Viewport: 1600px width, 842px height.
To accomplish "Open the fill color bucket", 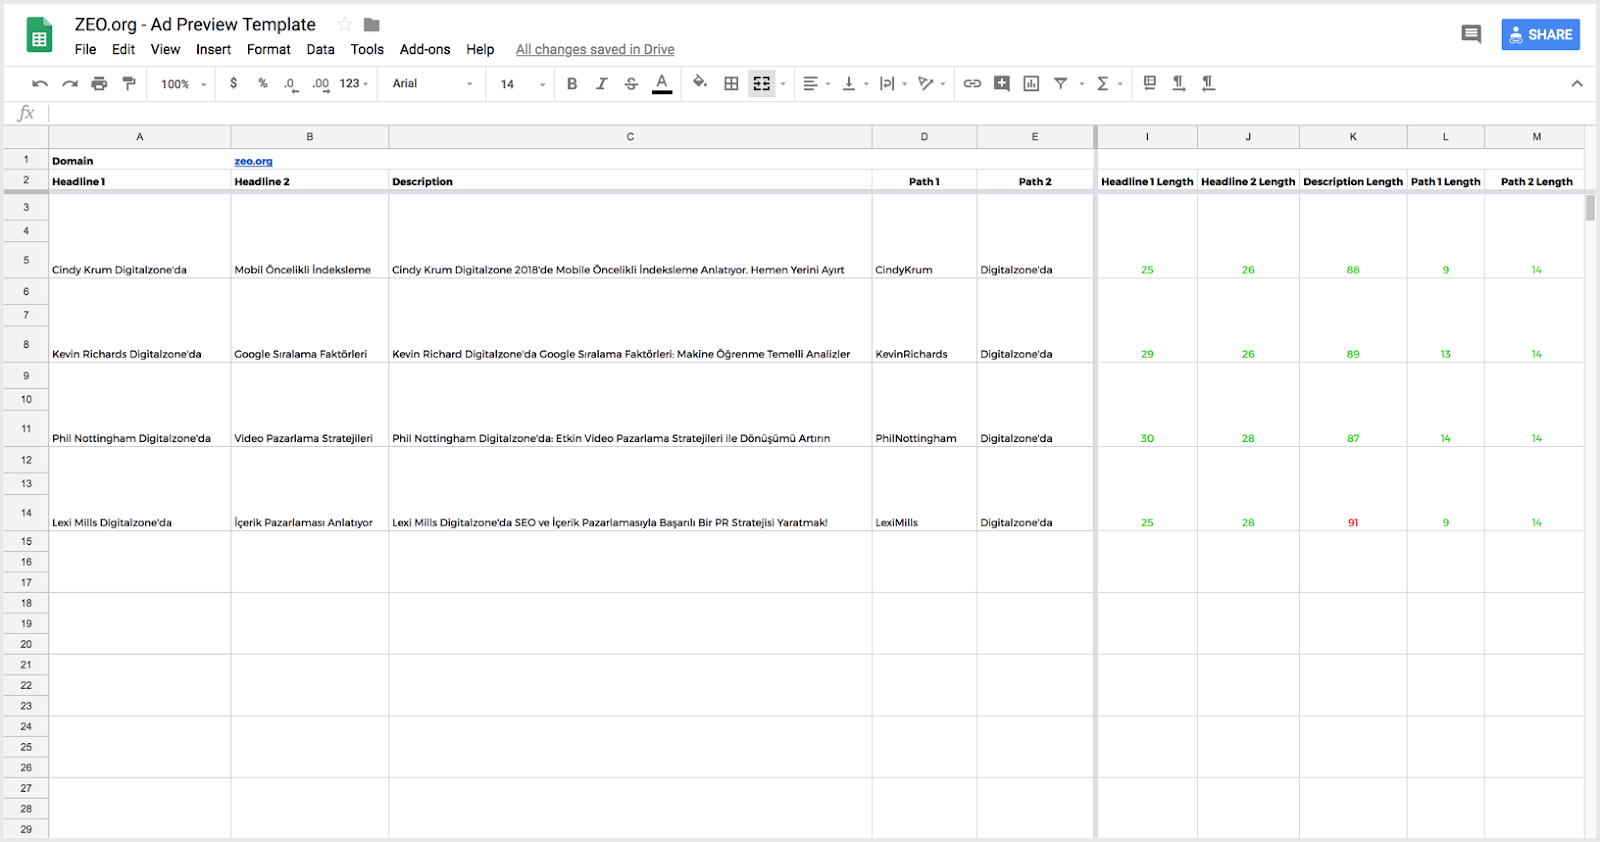I will click(x=700, y=83).
